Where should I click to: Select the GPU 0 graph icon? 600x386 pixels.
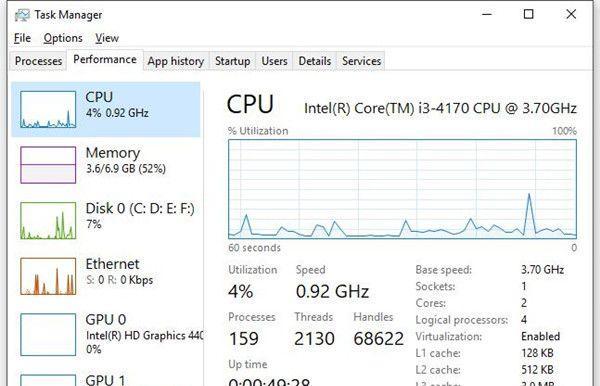tap(48, 334)
